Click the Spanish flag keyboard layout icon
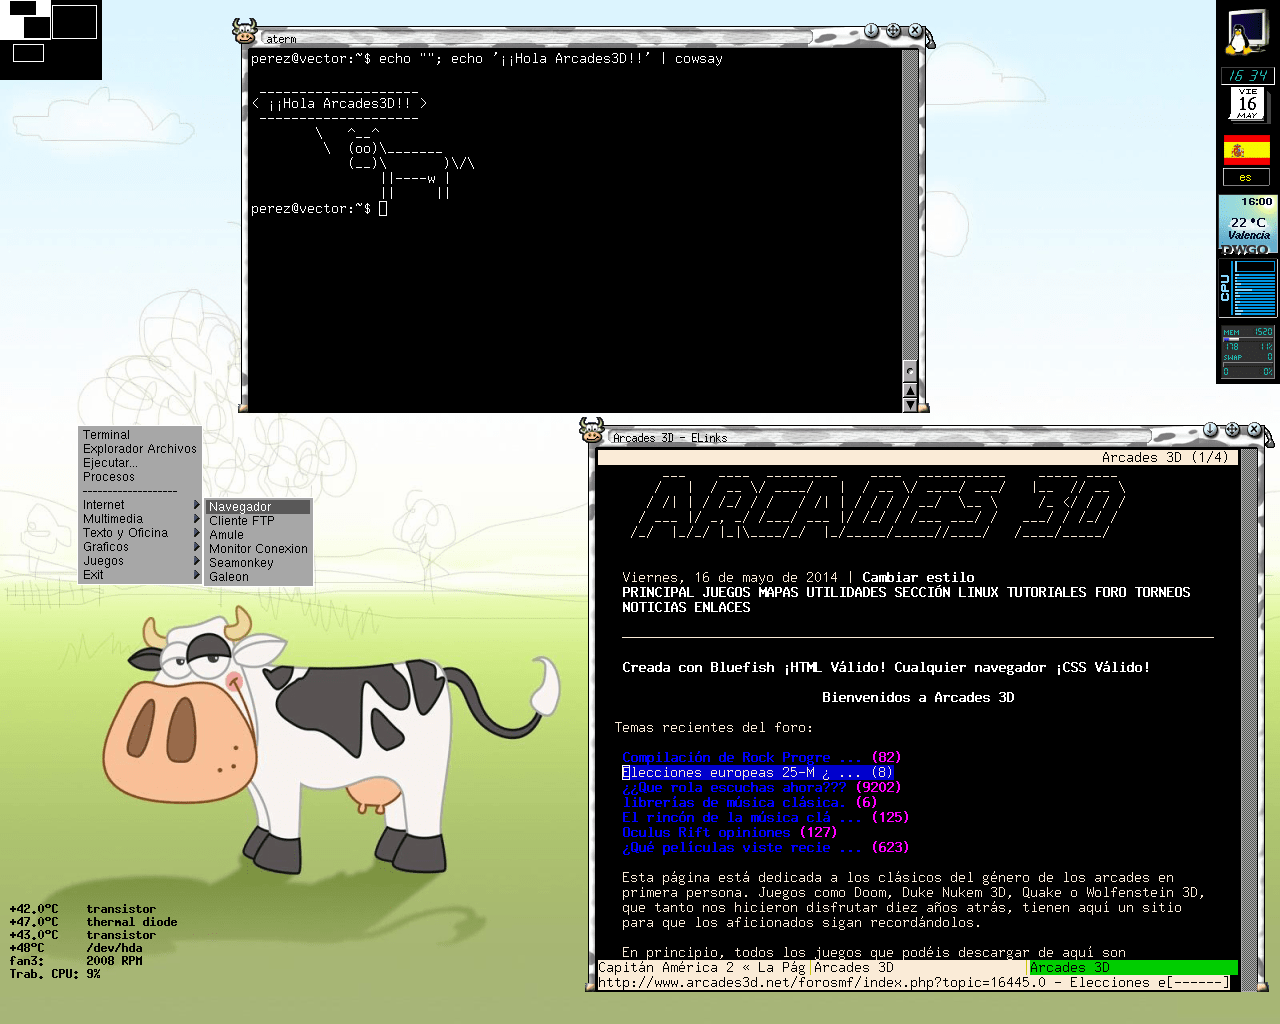 click(1246, 151)
